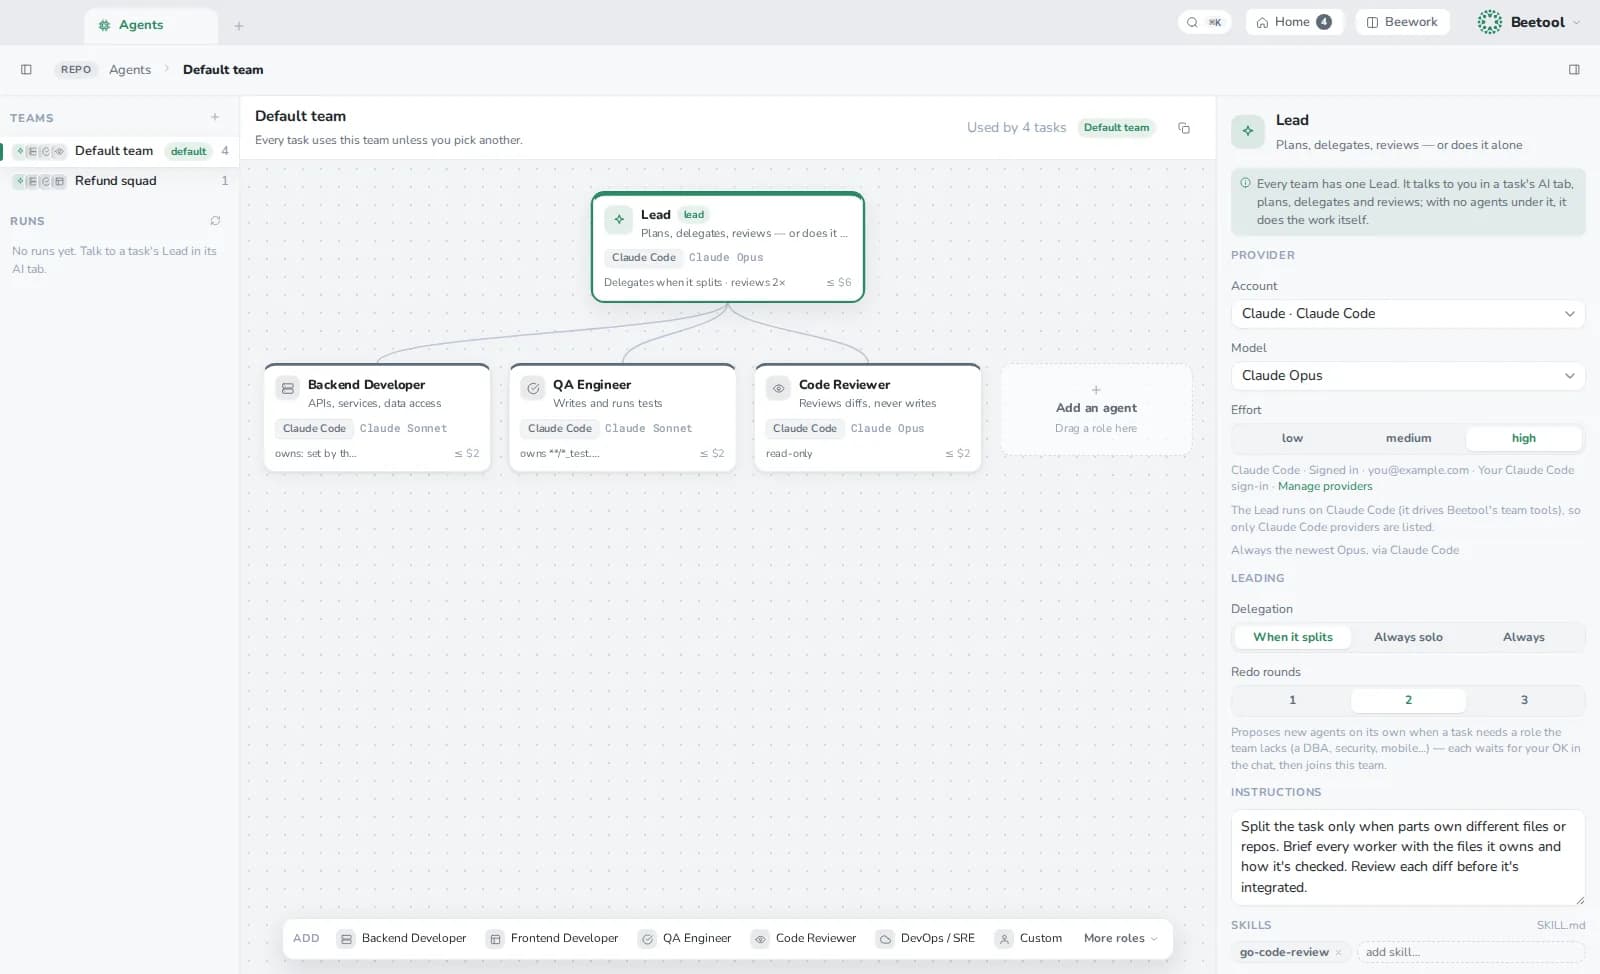Remove the go-code-review skill tag
1600x974 pixels.
(x=1338, y=952)
